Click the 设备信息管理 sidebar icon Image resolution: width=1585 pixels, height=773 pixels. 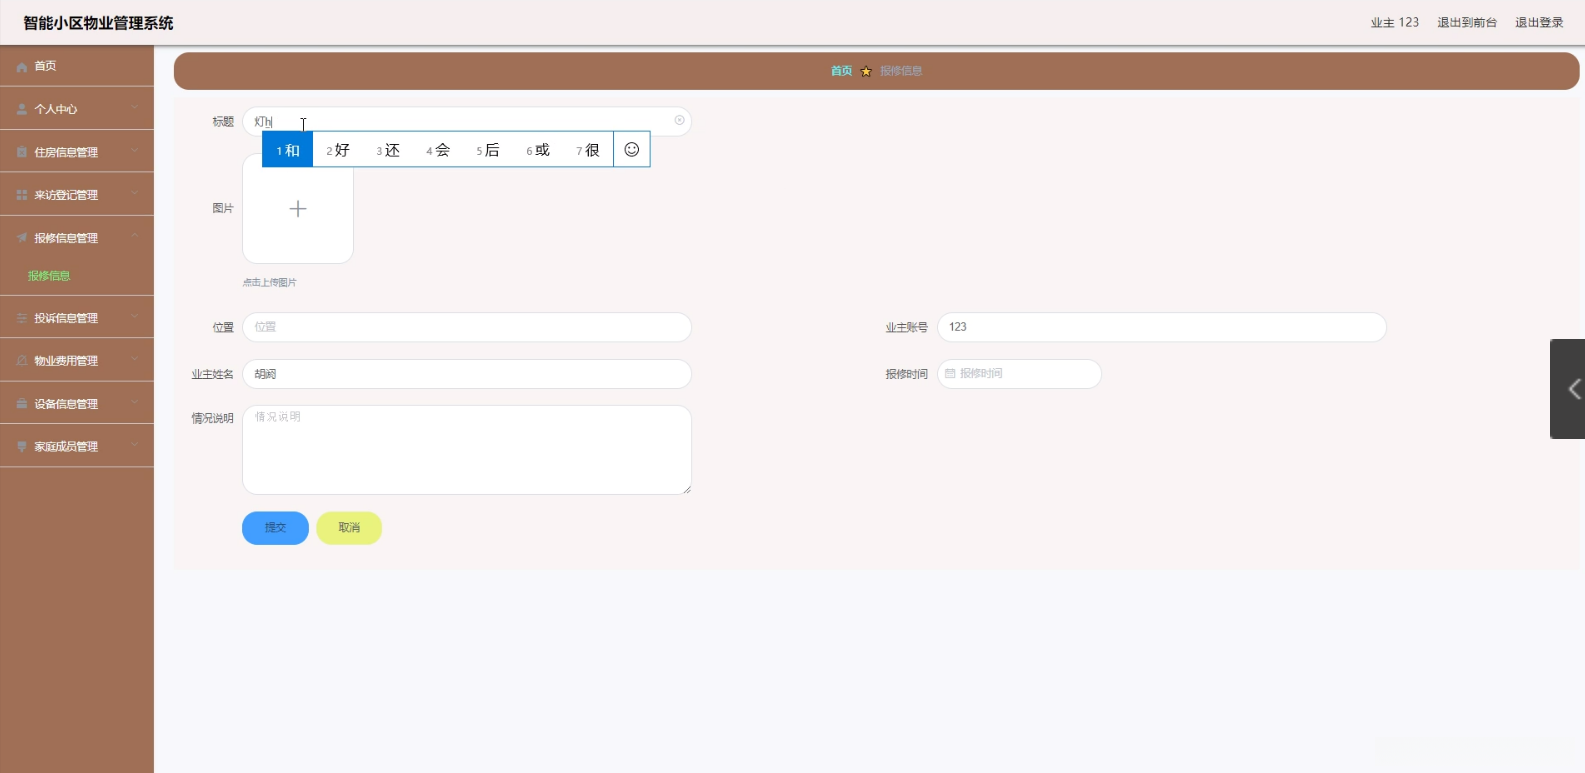click(x=22, y=404)
